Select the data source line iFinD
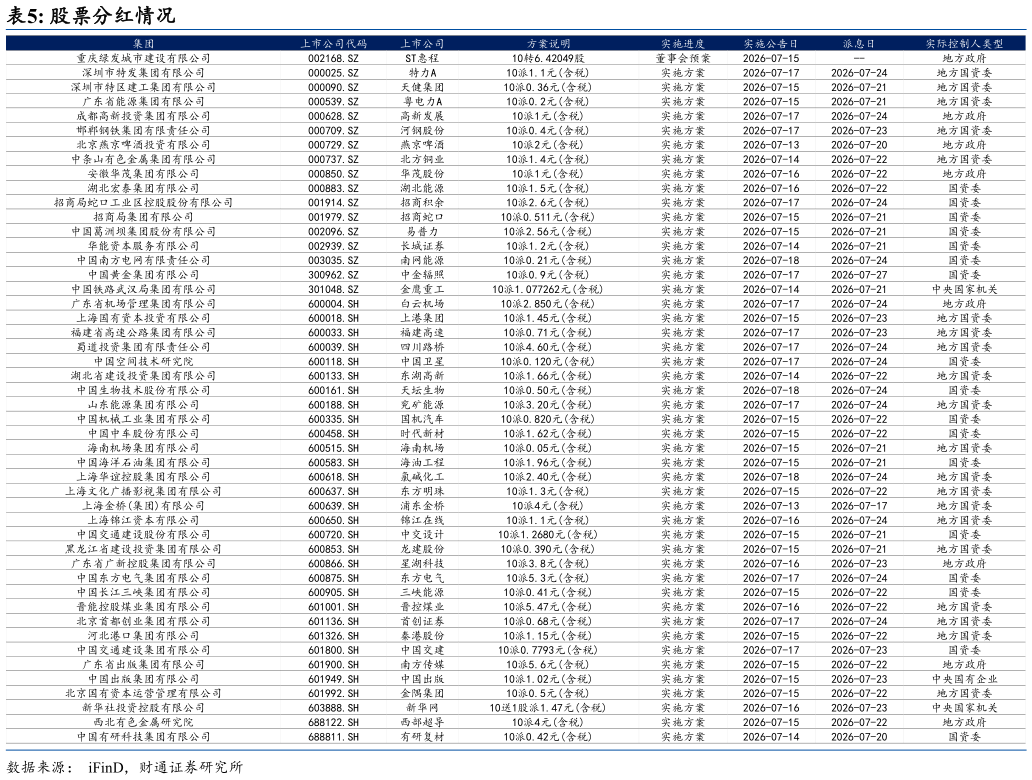This screenshot has width=1032, height=780. (124, 767)
